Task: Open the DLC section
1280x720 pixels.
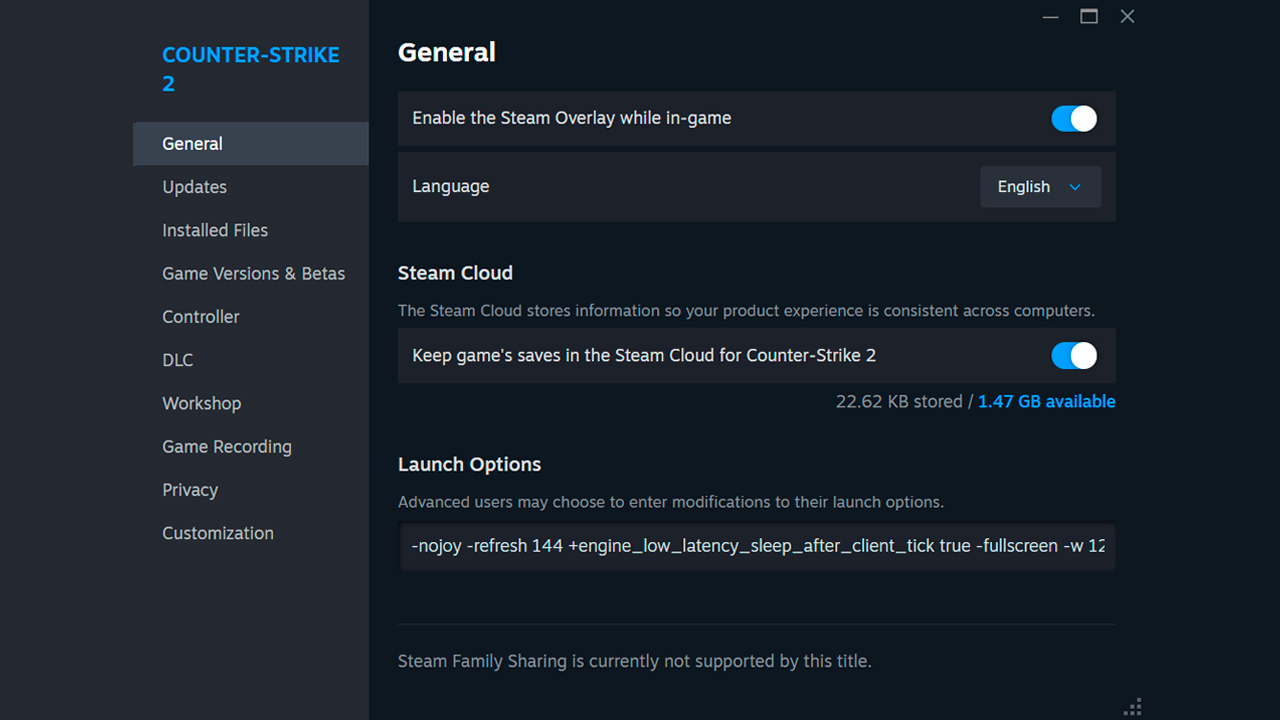Action: [251, 360]
